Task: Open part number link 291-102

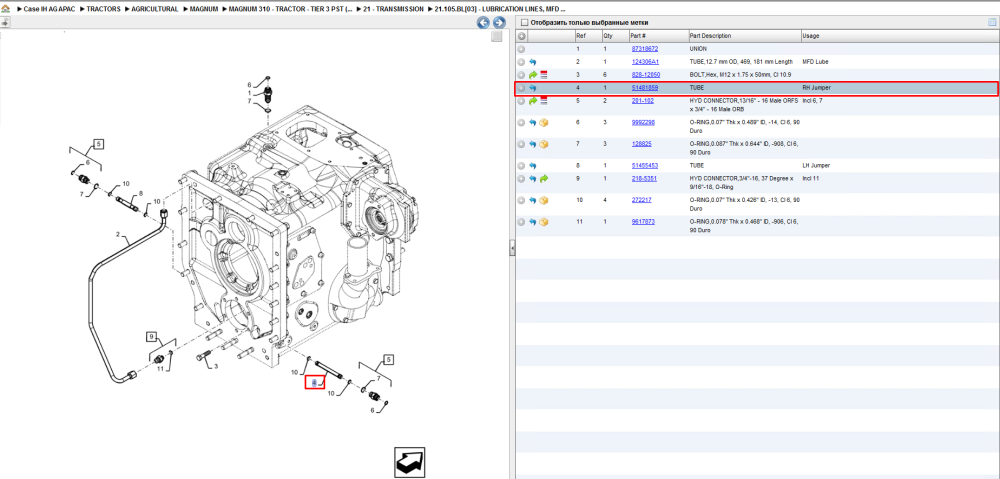Action: tap(642, 101)
